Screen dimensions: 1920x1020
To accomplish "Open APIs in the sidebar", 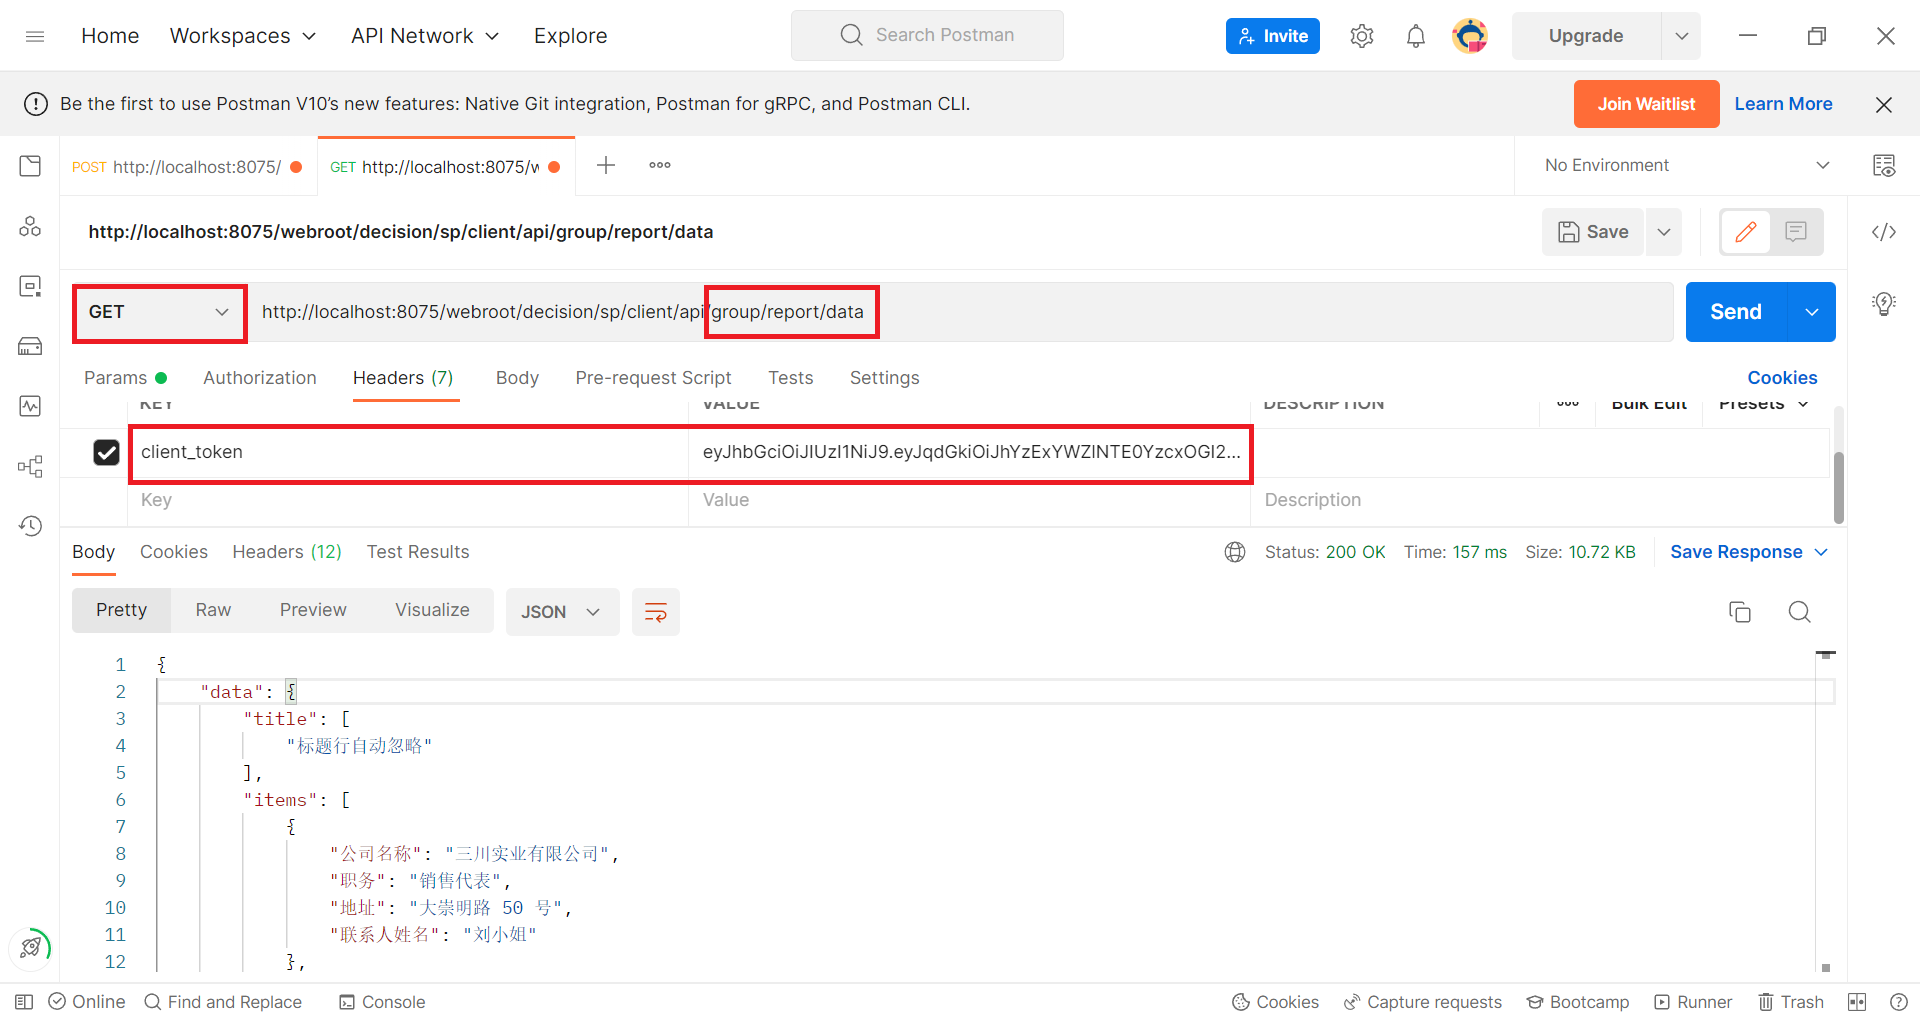I will click(30, 226).
